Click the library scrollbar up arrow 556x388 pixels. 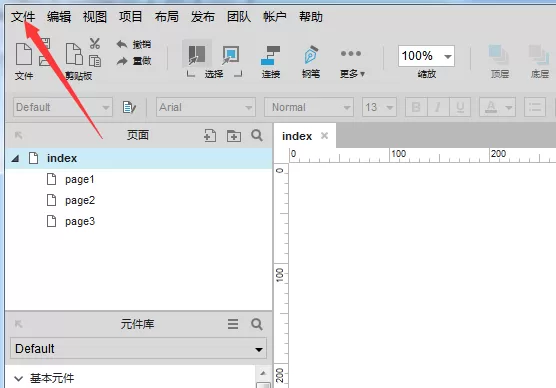point(263,373)
